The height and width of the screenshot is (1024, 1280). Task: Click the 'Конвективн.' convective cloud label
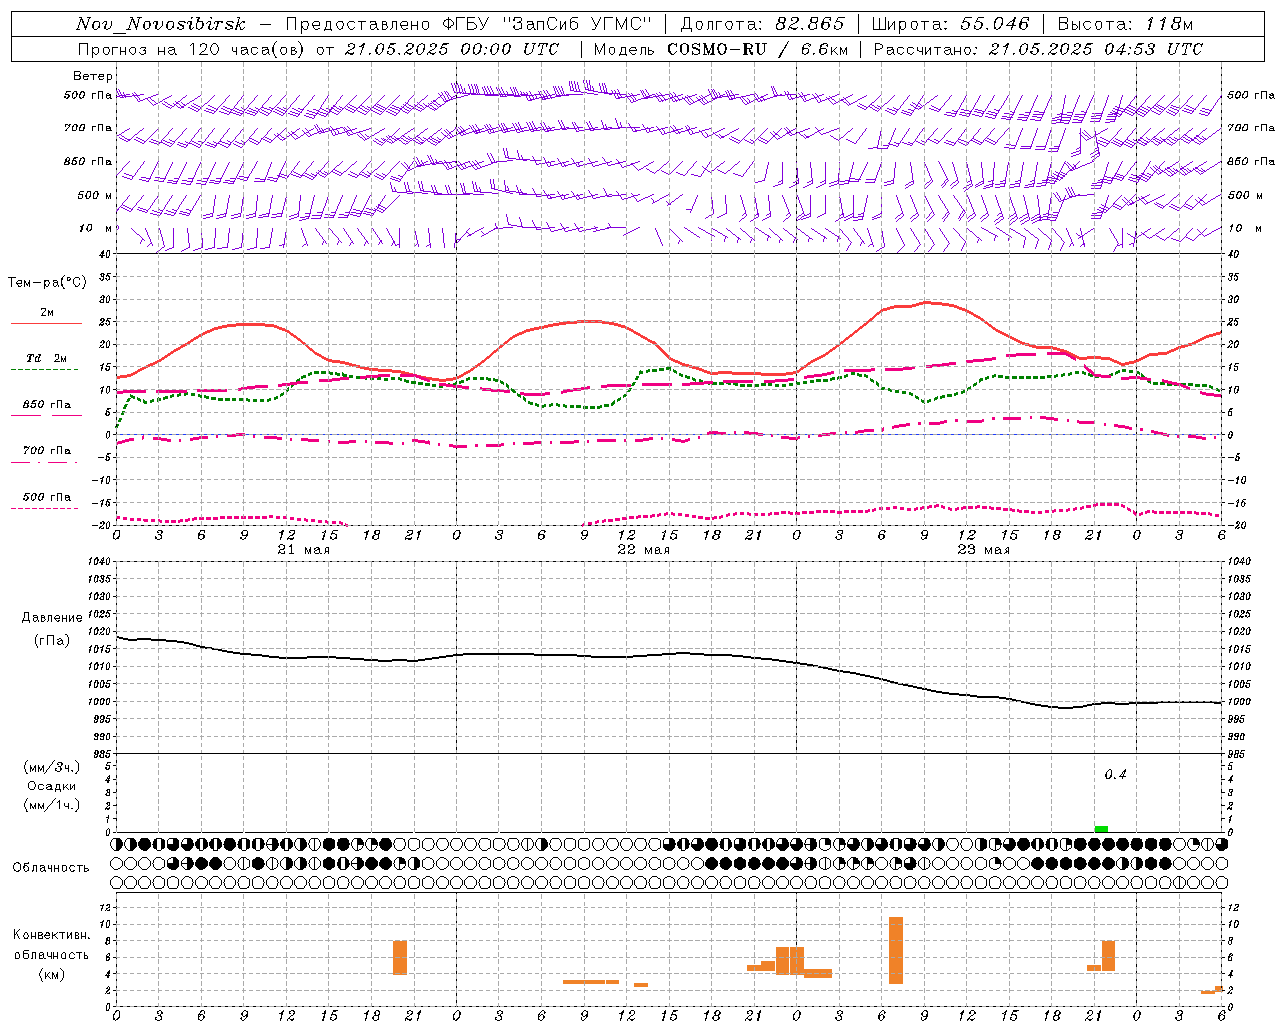pos(52,935)
